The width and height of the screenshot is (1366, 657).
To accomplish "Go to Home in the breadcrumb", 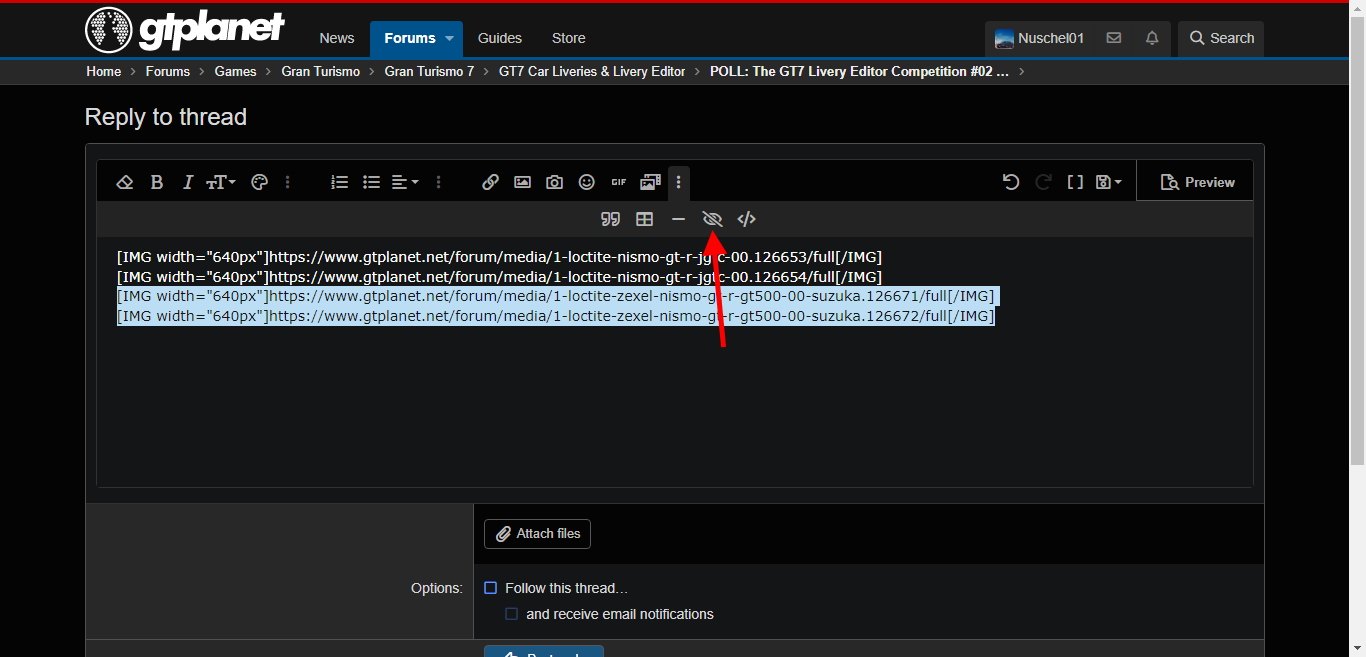I will click(x=103, y=71).
